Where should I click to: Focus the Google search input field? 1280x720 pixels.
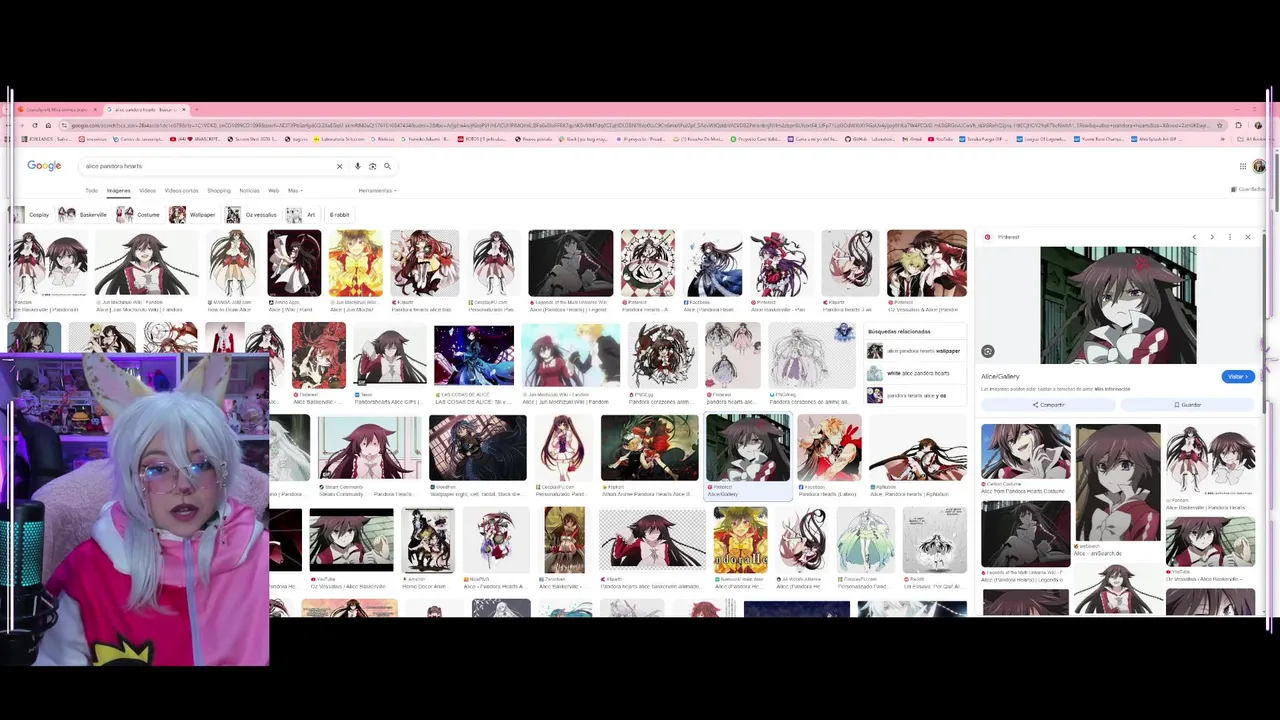tap(207, 166)
